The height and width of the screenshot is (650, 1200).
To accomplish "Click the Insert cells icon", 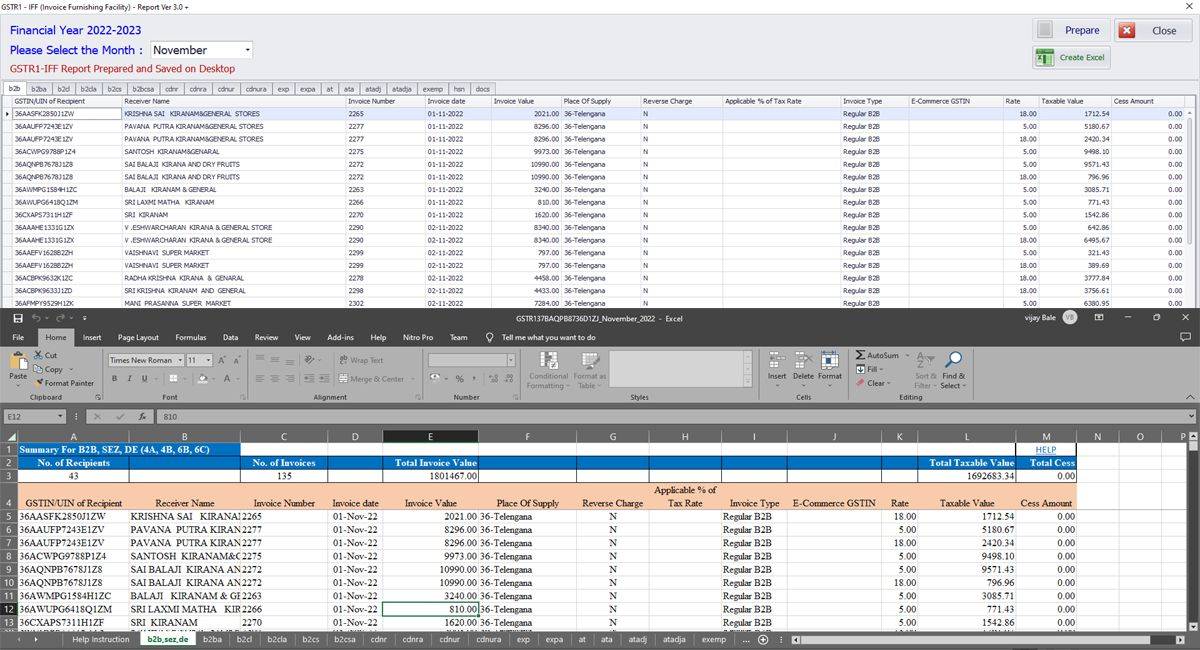I will click(x=777, y=361).
